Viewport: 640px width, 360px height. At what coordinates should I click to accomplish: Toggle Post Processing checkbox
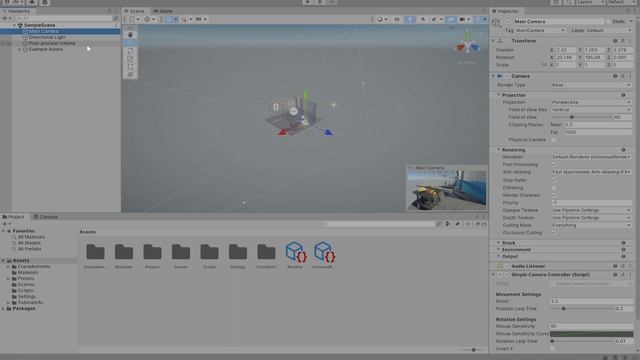[x=554, y=164]
